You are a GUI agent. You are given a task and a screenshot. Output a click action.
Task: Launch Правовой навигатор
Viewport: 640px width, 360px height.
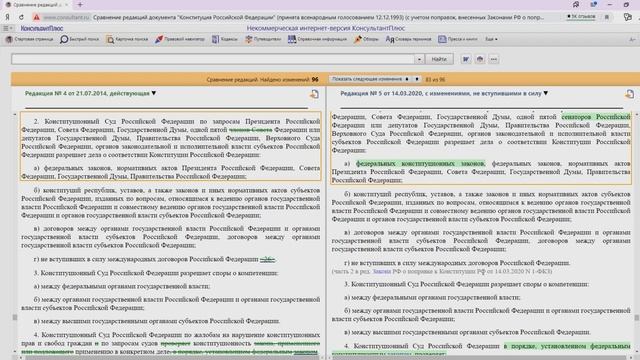[x=180, y=39]
